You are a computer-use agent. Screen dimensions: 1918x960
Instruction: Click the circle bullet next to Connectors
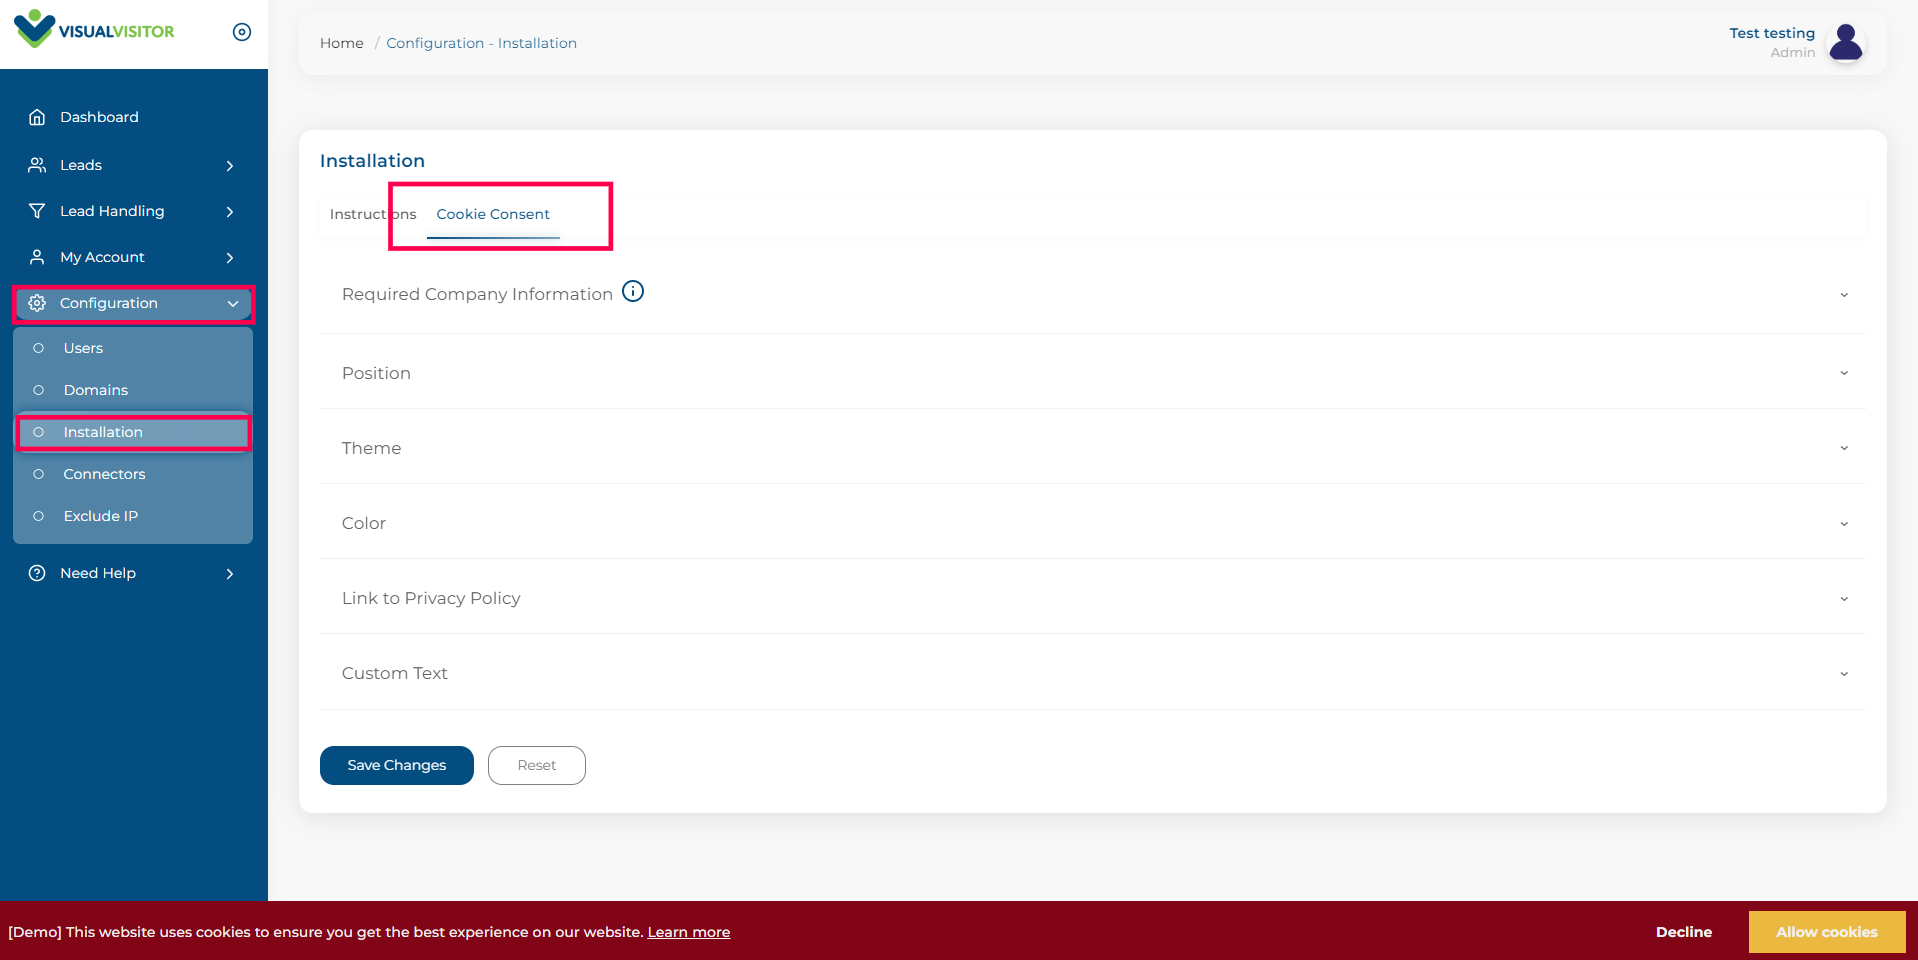39,474
